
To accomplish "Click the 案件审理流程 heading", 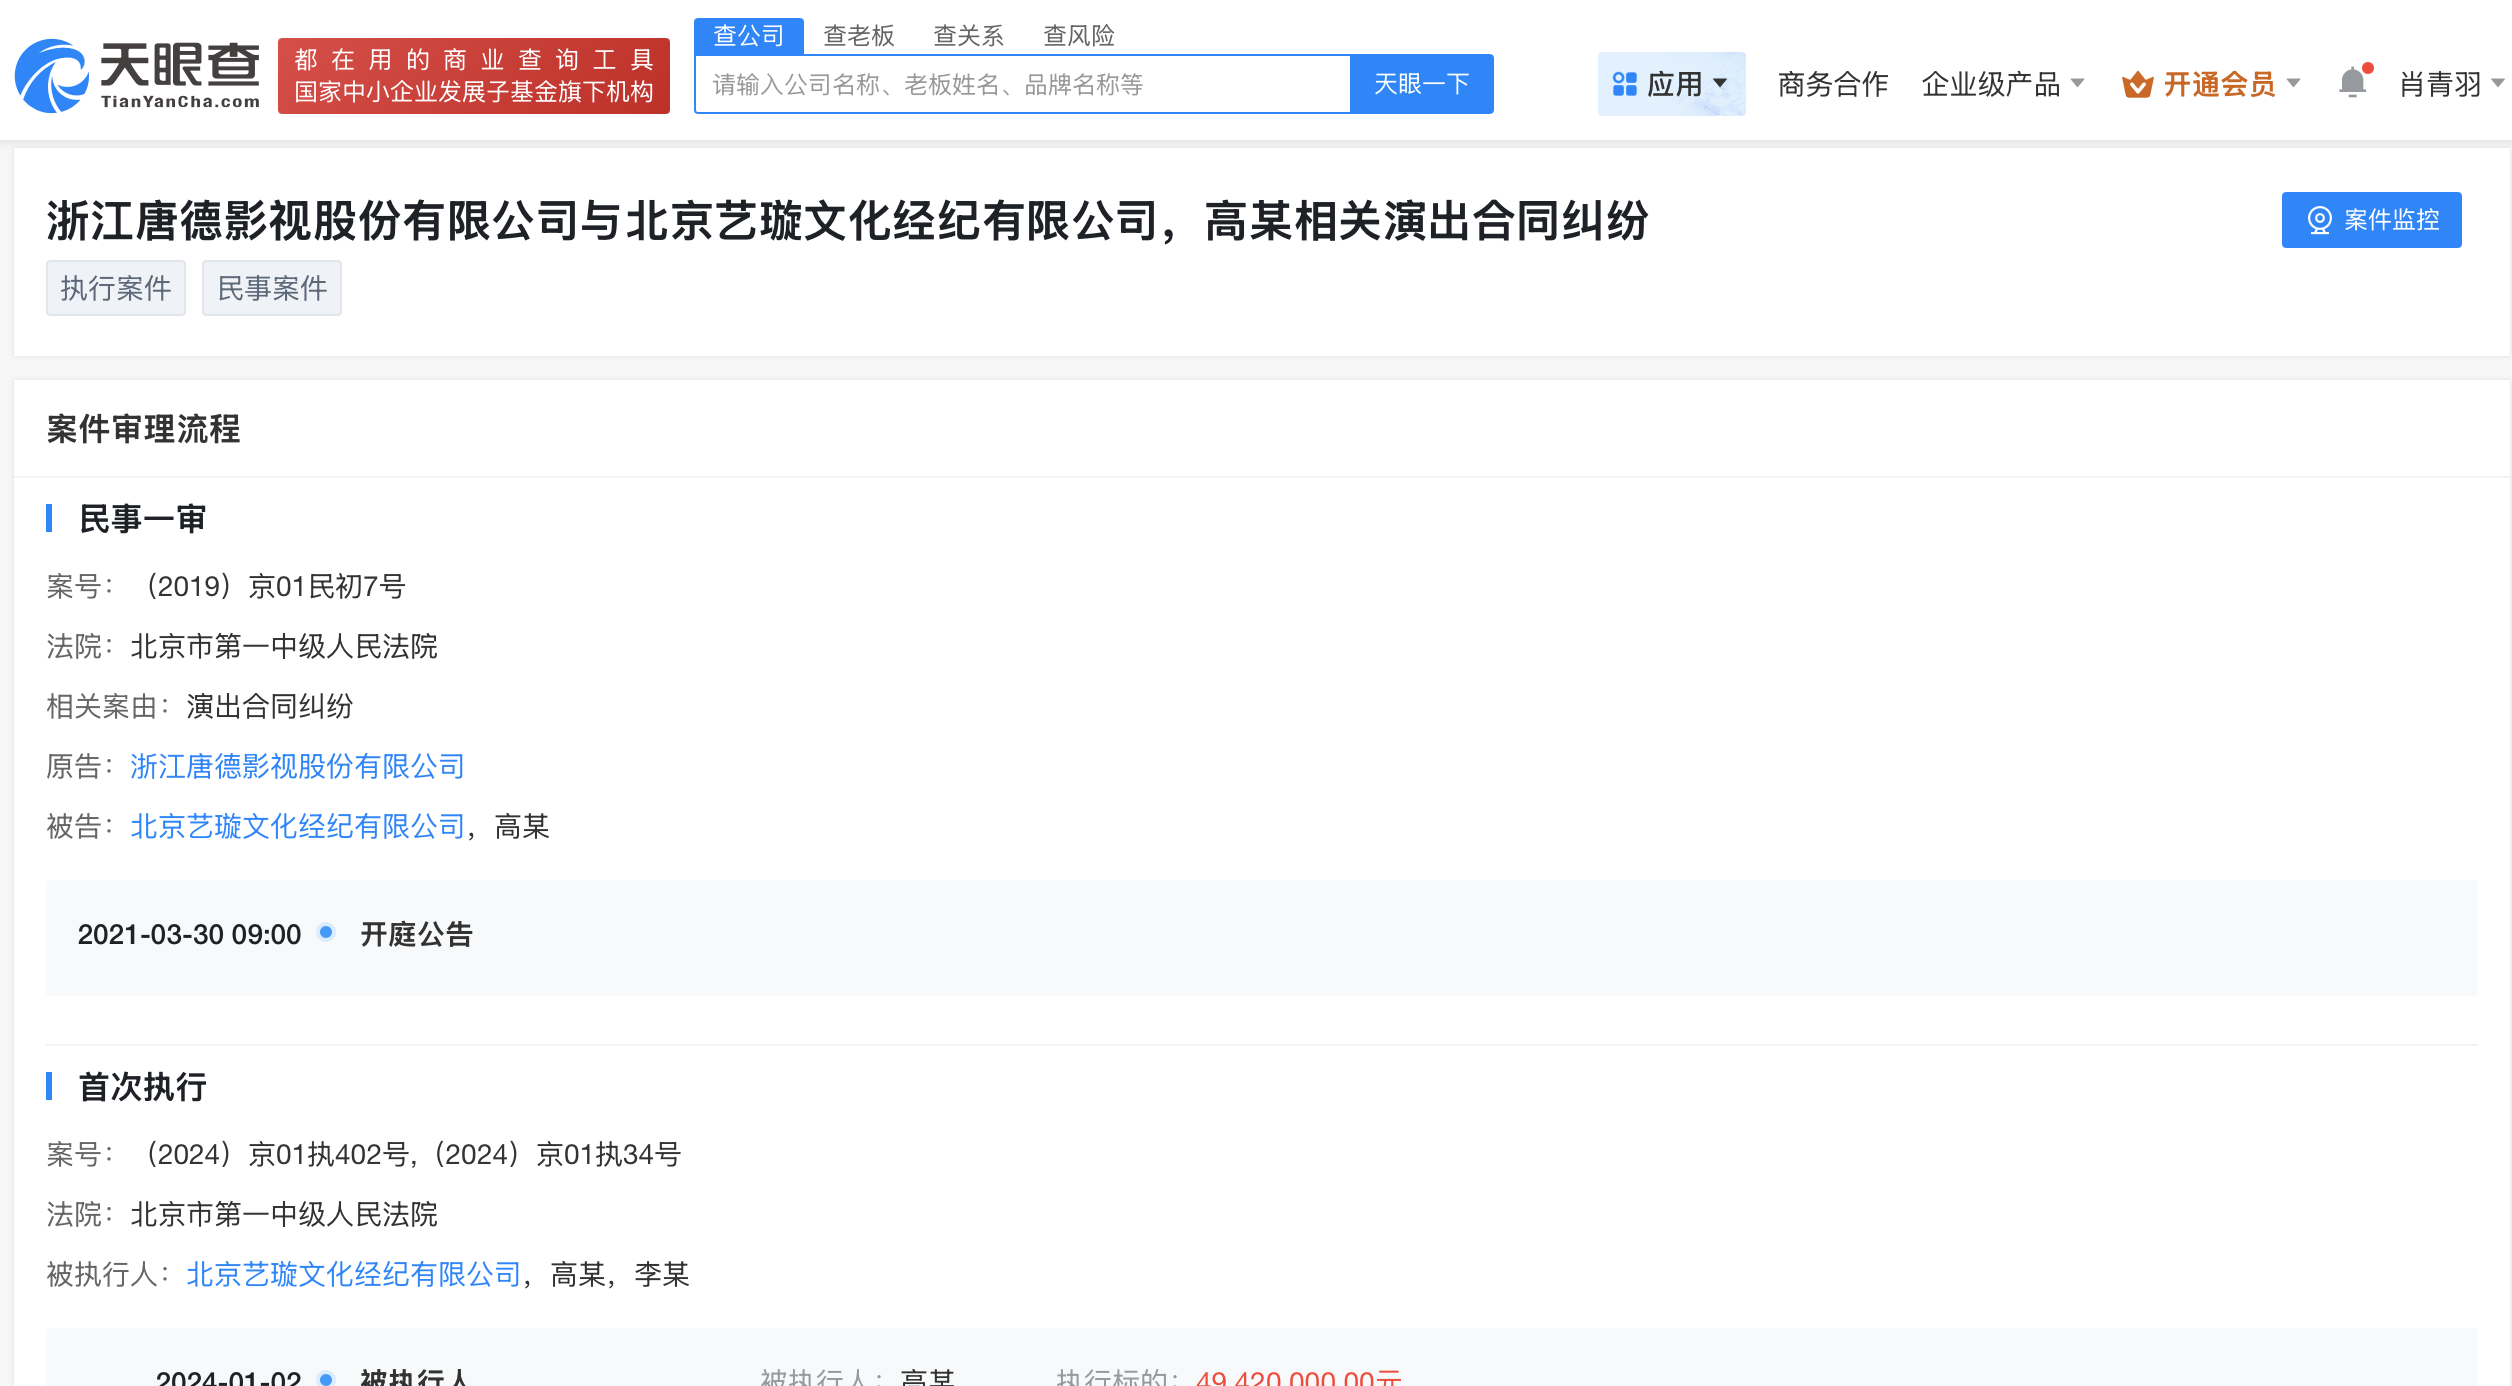I will (x=143, y=429).
